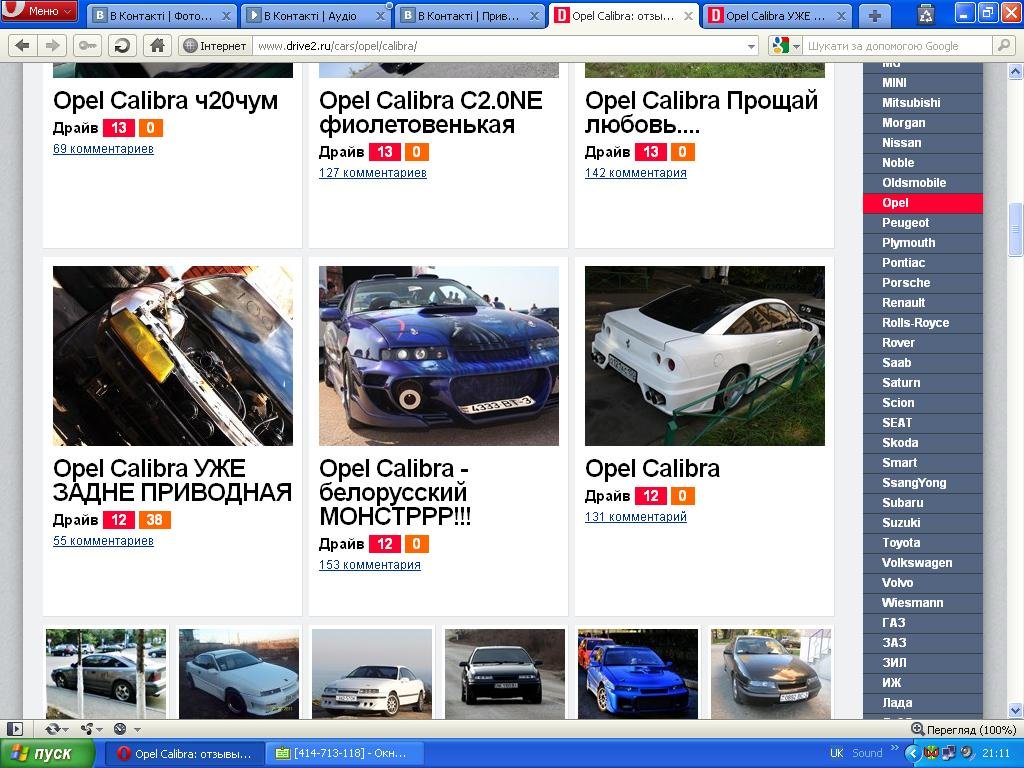The width and height of the screenshot is (1024, 768).
Task: Open the Opera Меню button
Action: (x=39, y=11)
